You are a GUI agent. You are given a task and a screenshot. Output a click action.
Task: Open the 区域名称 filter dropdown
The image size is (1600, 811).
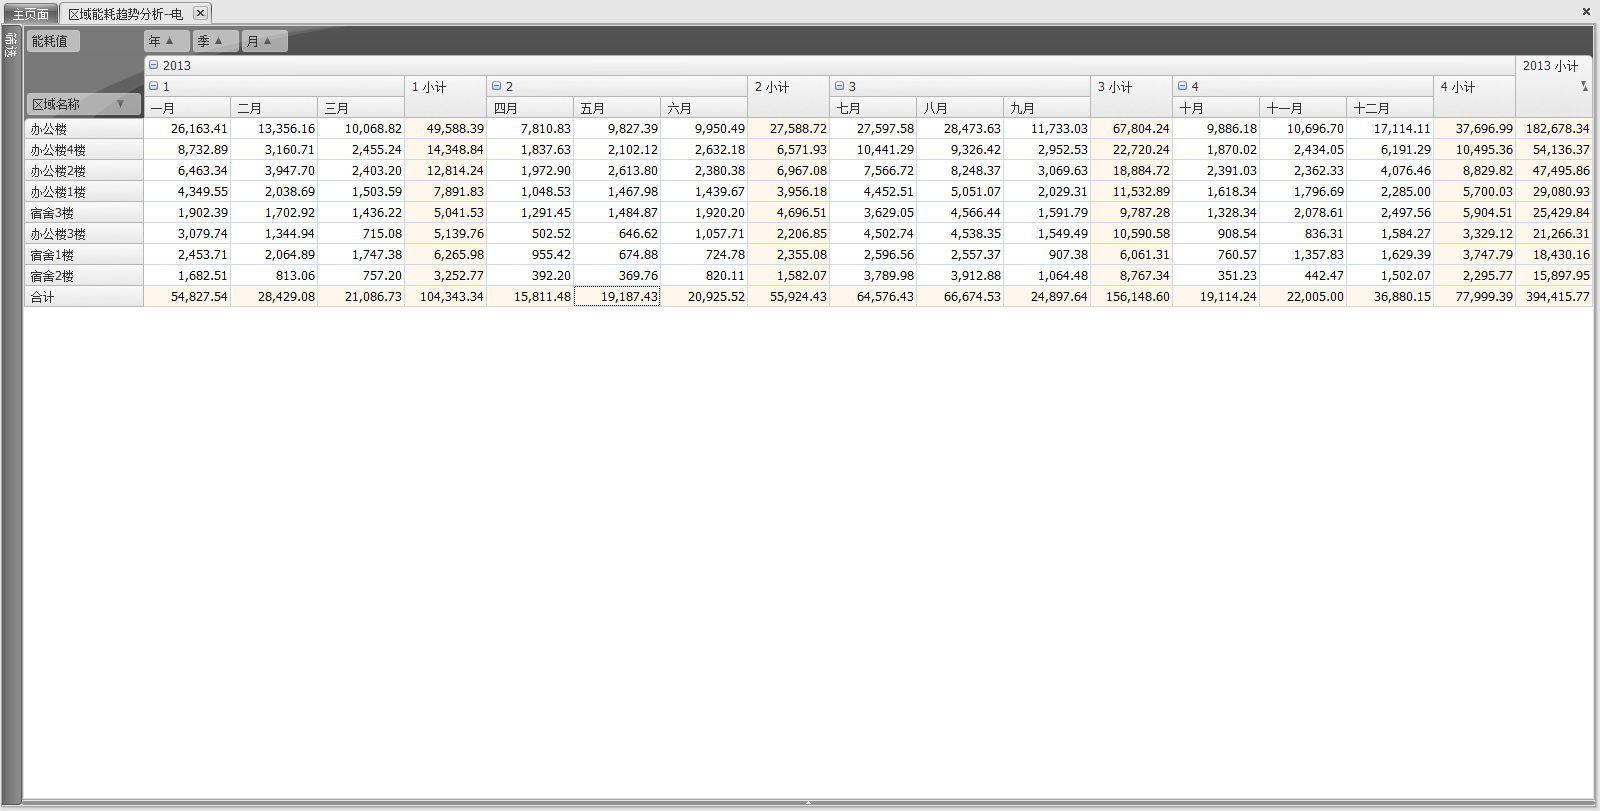tap(120, 104)
